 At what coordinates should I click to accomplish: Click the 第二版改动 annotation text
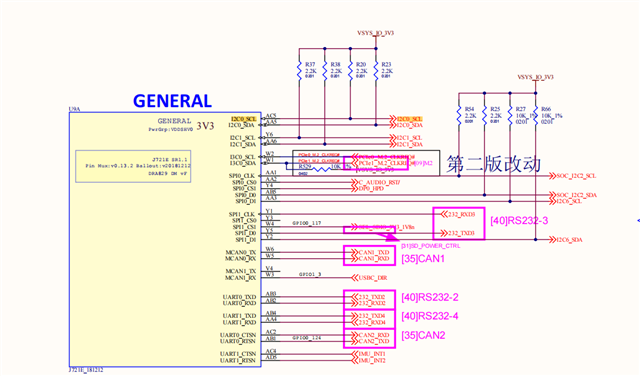493,164
